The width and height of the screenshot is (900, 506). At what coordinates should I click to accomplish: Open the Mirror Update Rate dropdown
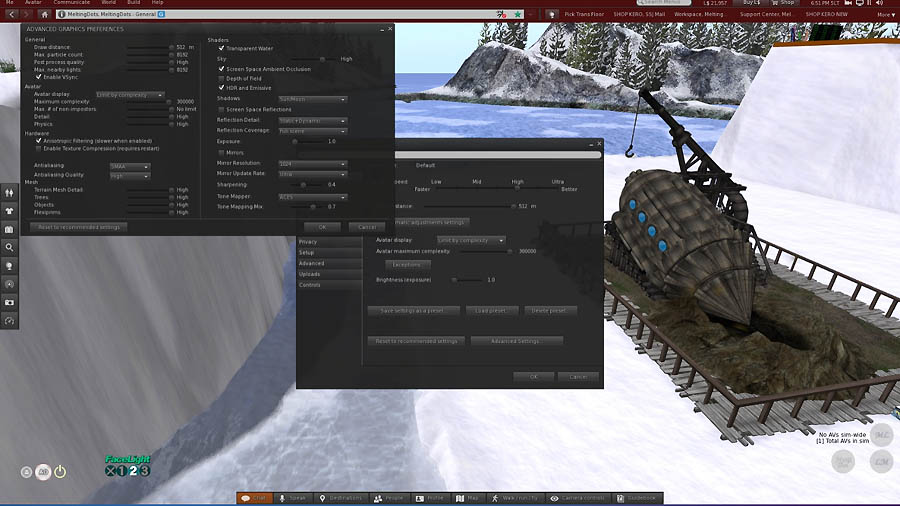313,174
